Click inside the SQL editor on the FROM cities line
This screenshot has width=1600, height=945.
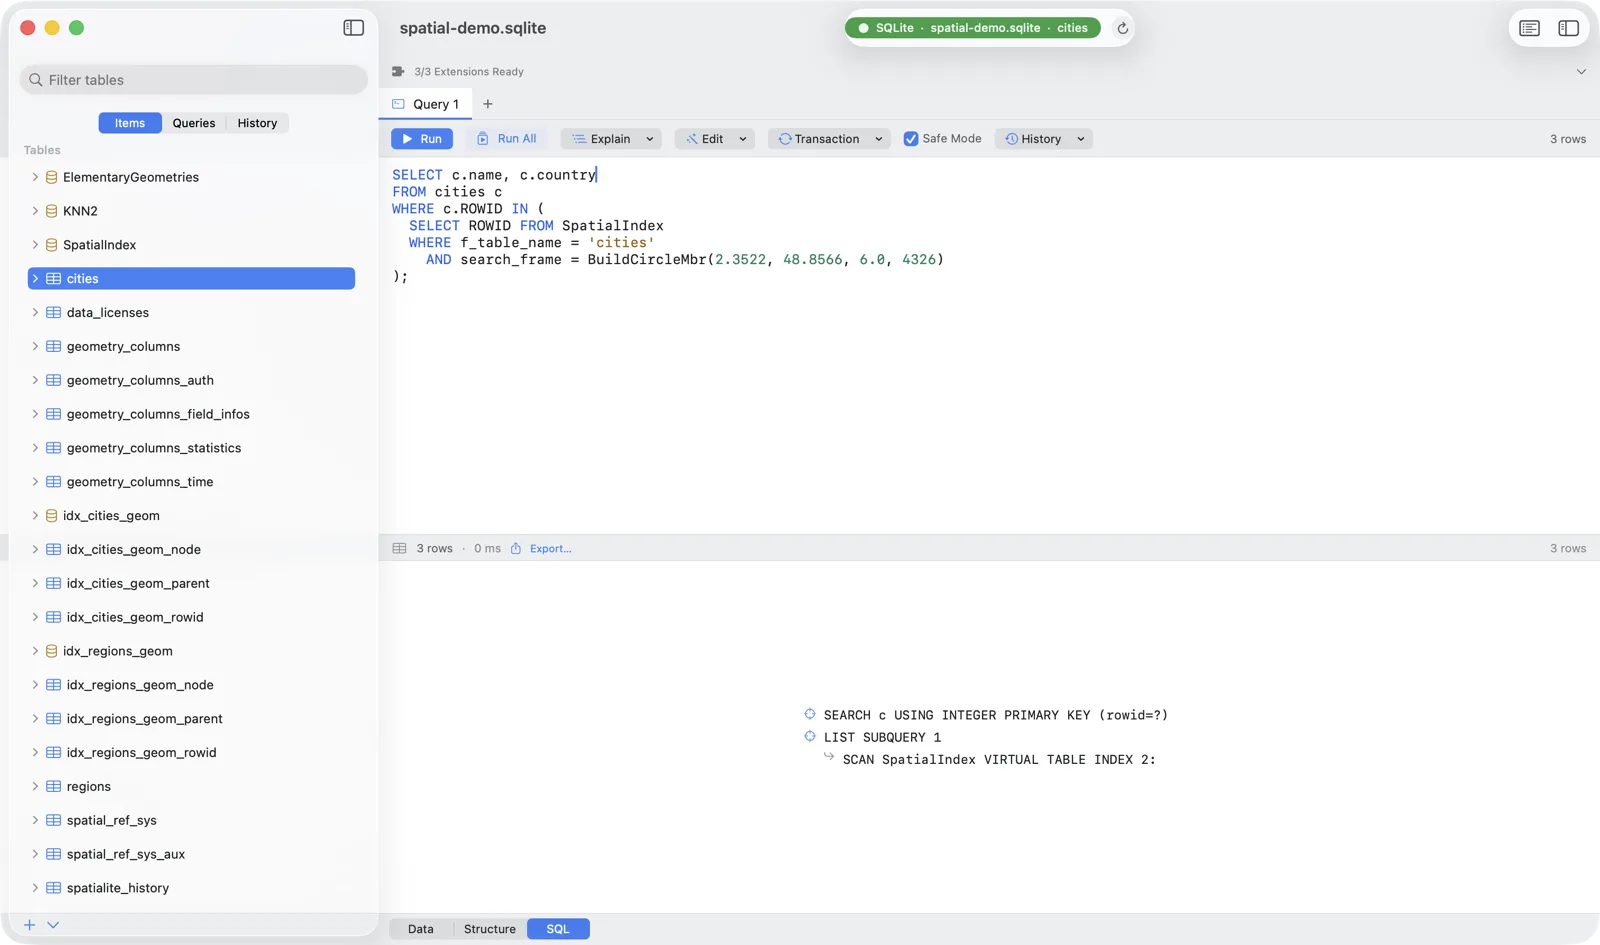[448, 192]
